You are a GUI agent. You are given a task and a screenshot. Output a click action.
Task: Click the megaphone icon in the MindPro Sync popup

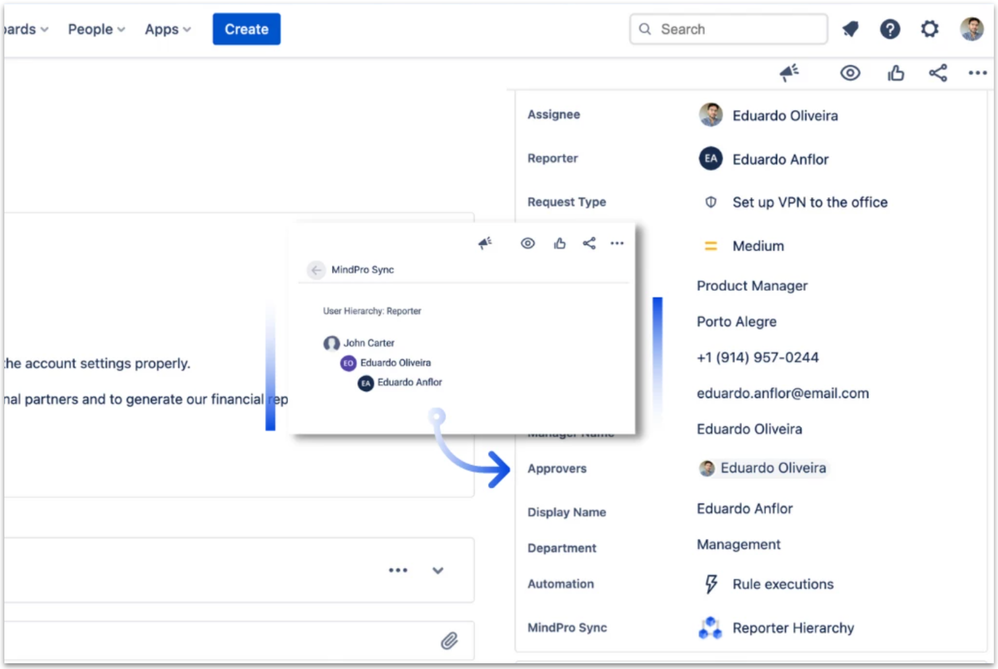[485, 243]
